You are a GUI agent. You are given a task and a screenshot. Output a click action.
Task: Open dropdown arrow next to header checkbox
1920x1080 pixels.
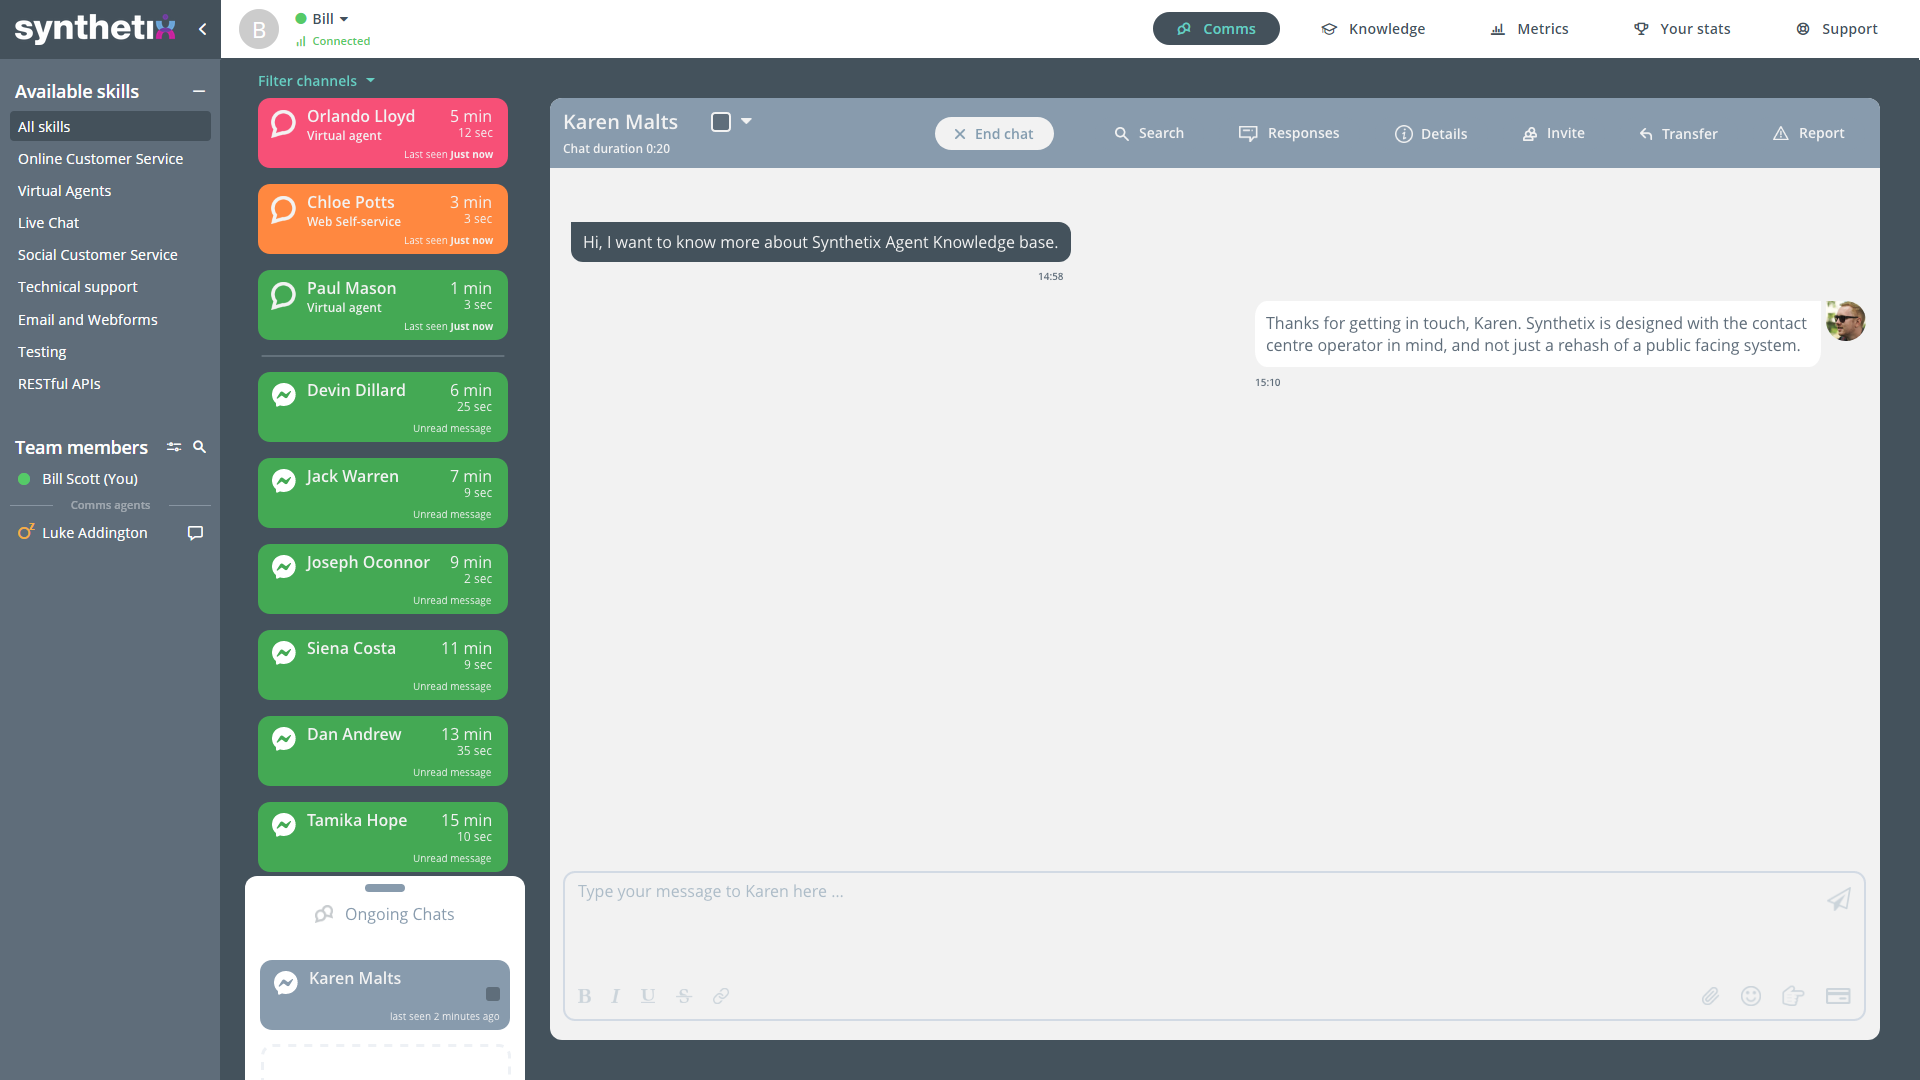[x=746, y=121]
